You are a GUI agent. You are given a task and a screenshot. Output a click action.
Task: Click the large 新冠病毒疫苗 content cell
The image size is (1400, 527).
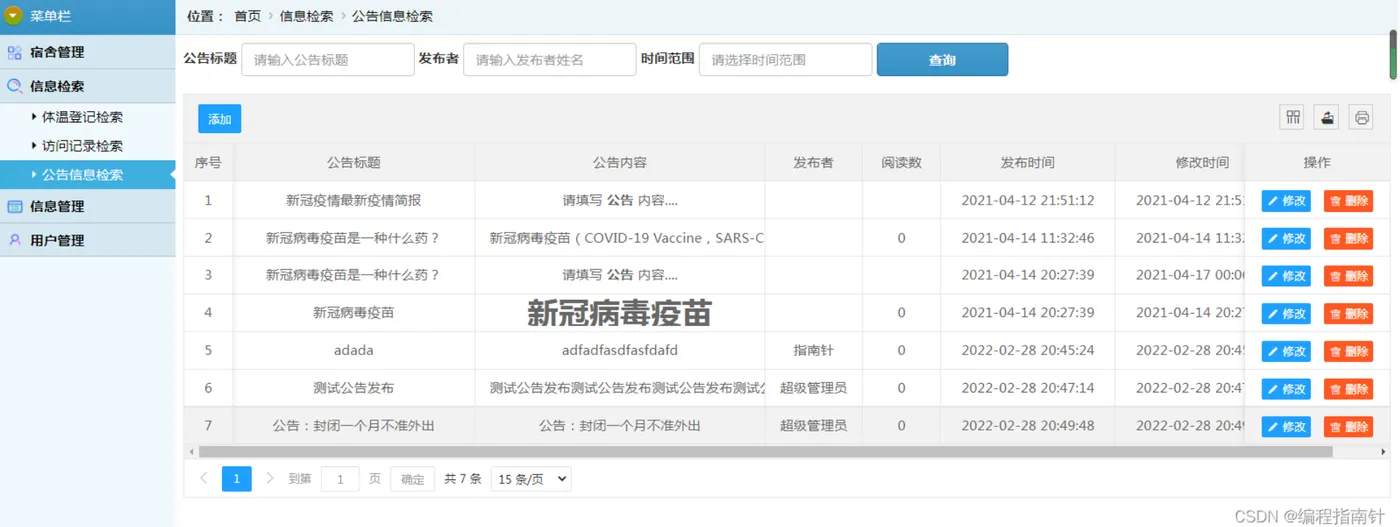pos(620,313)
